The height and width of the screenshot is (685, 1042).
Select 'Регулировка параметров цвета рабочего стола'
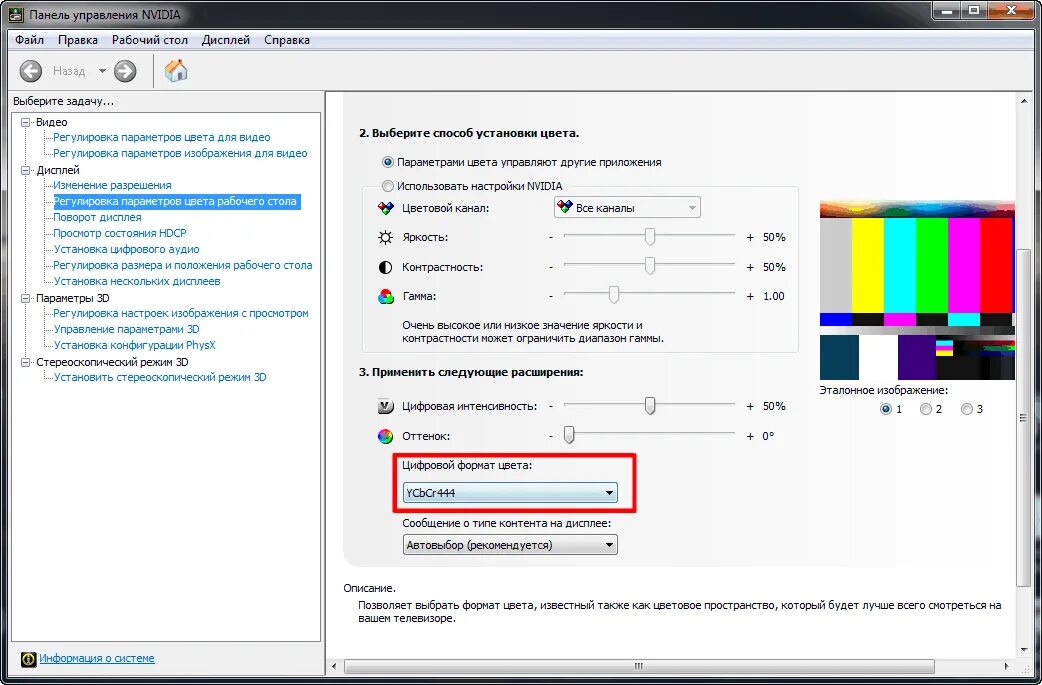coord(176,201)
